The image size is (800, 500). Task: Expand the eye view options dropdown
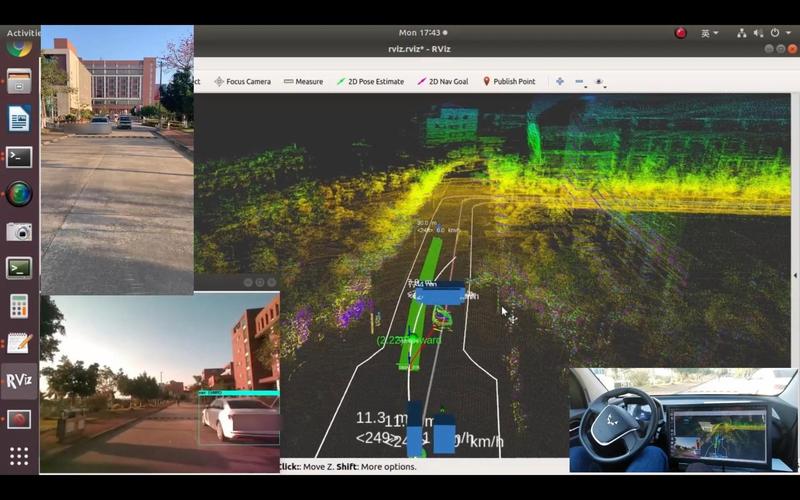(599, 82)
